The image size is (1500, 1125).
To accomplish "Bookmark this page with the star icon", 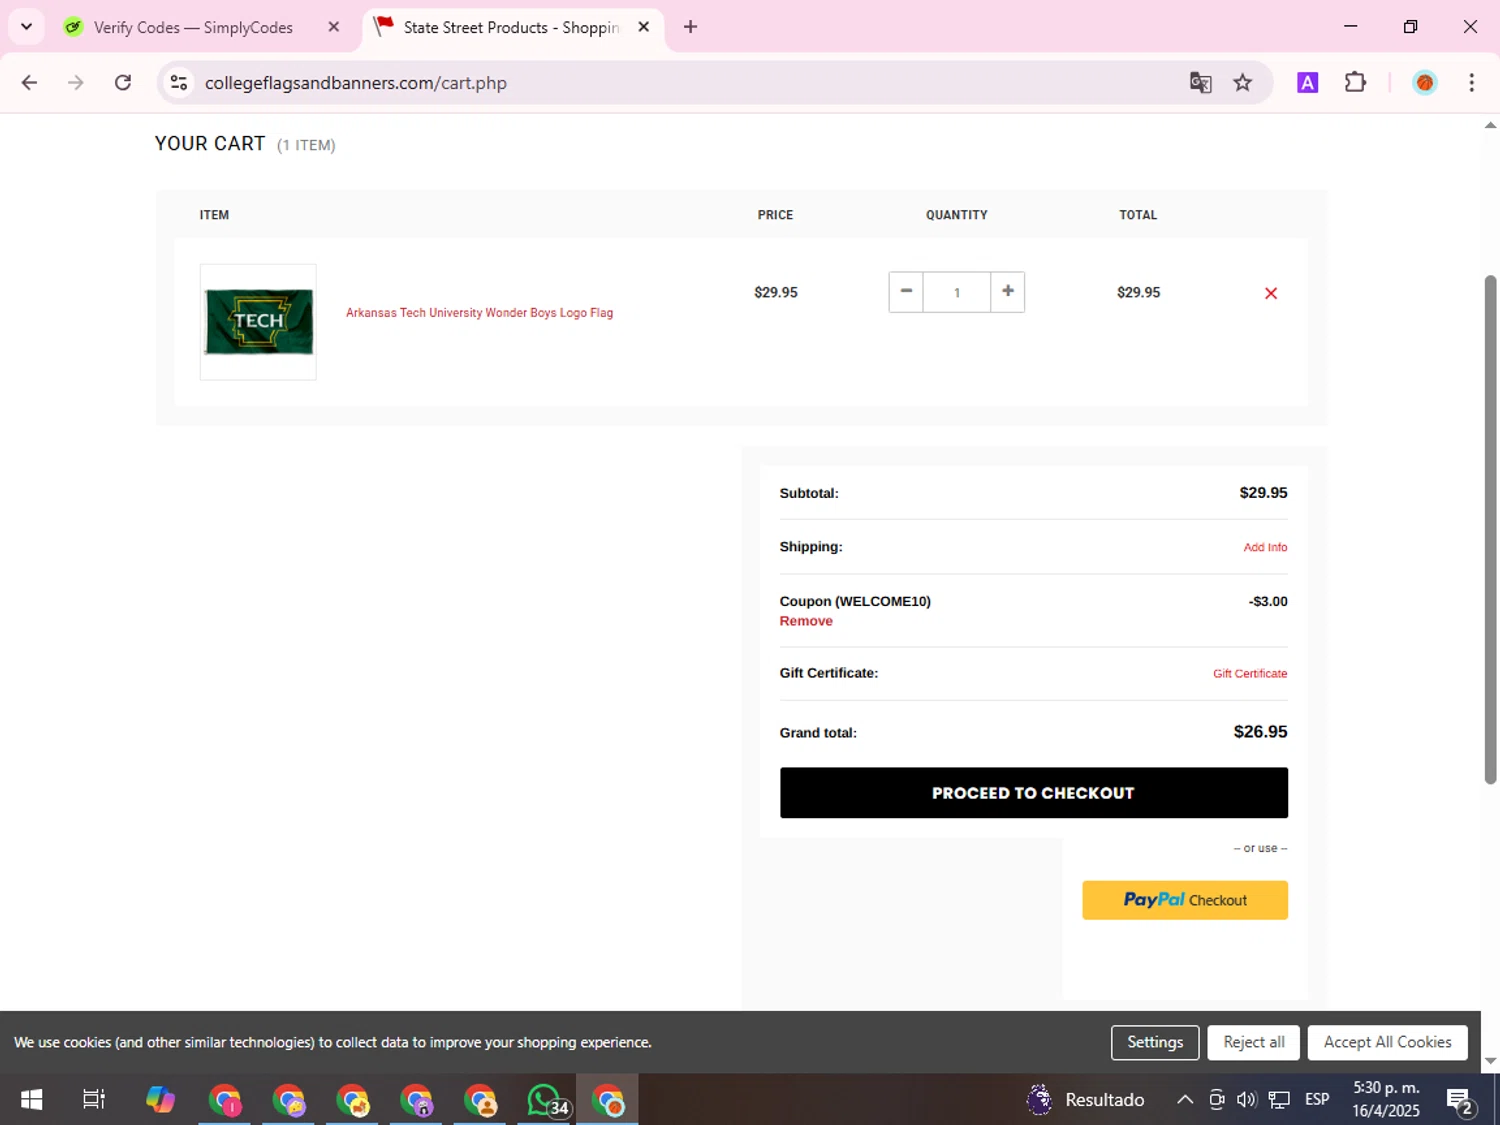I will [x=1243, y=83].
